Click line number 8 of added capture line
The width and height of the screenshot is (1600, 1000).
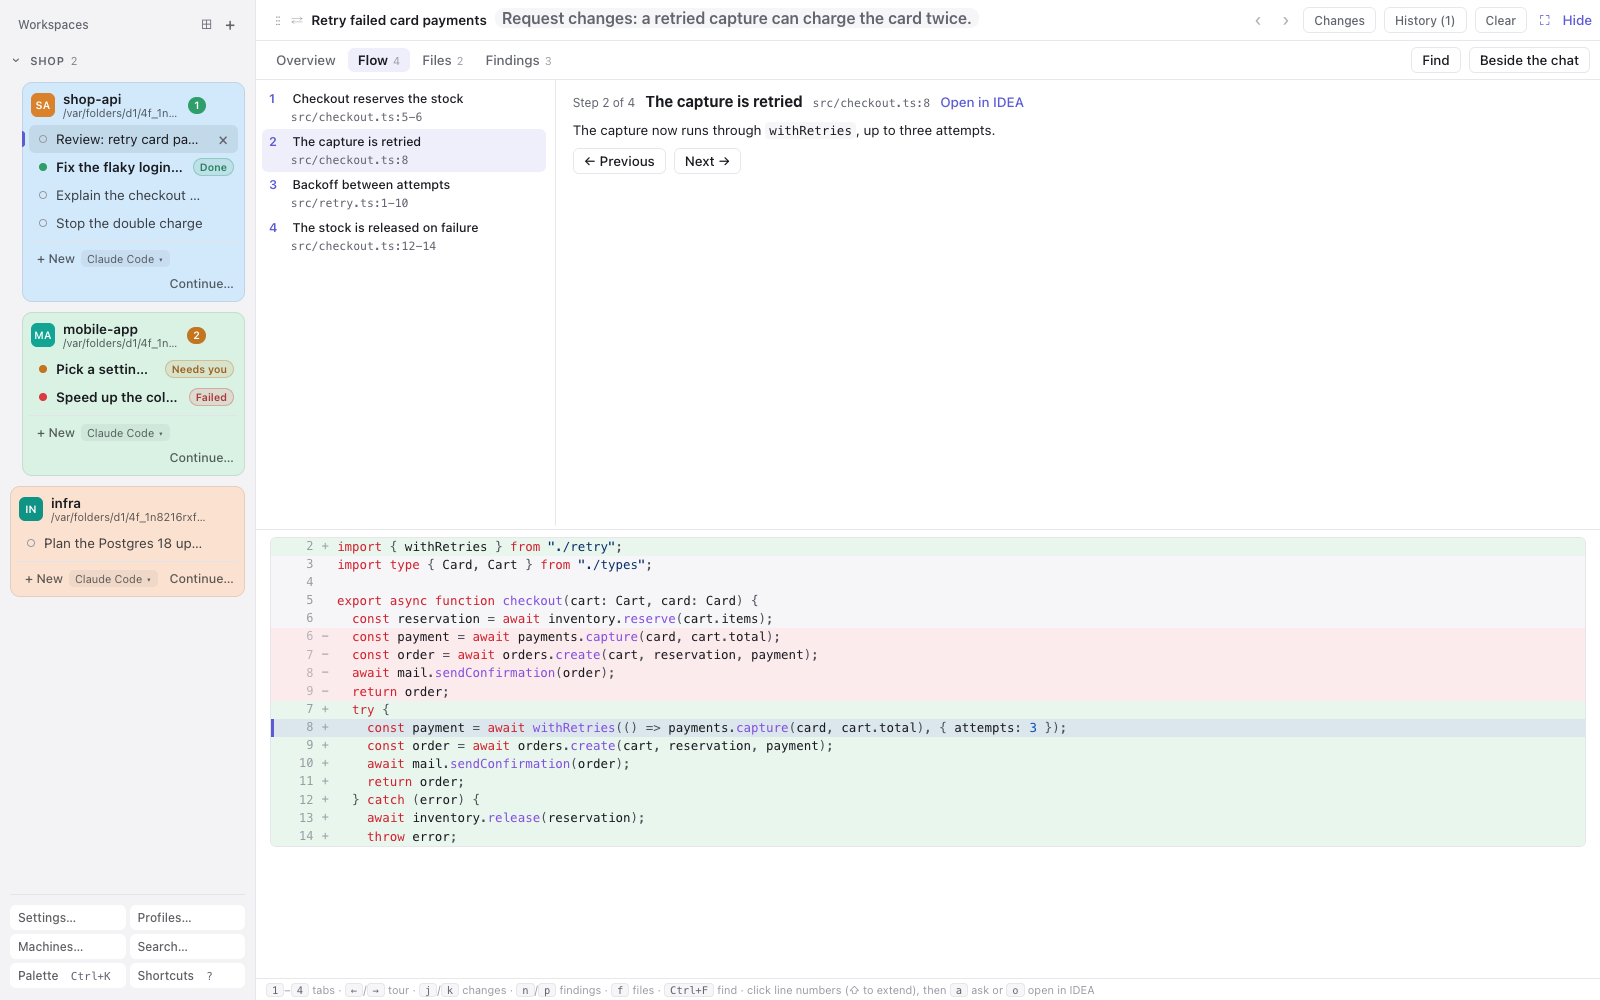click(x=309, y=728)
